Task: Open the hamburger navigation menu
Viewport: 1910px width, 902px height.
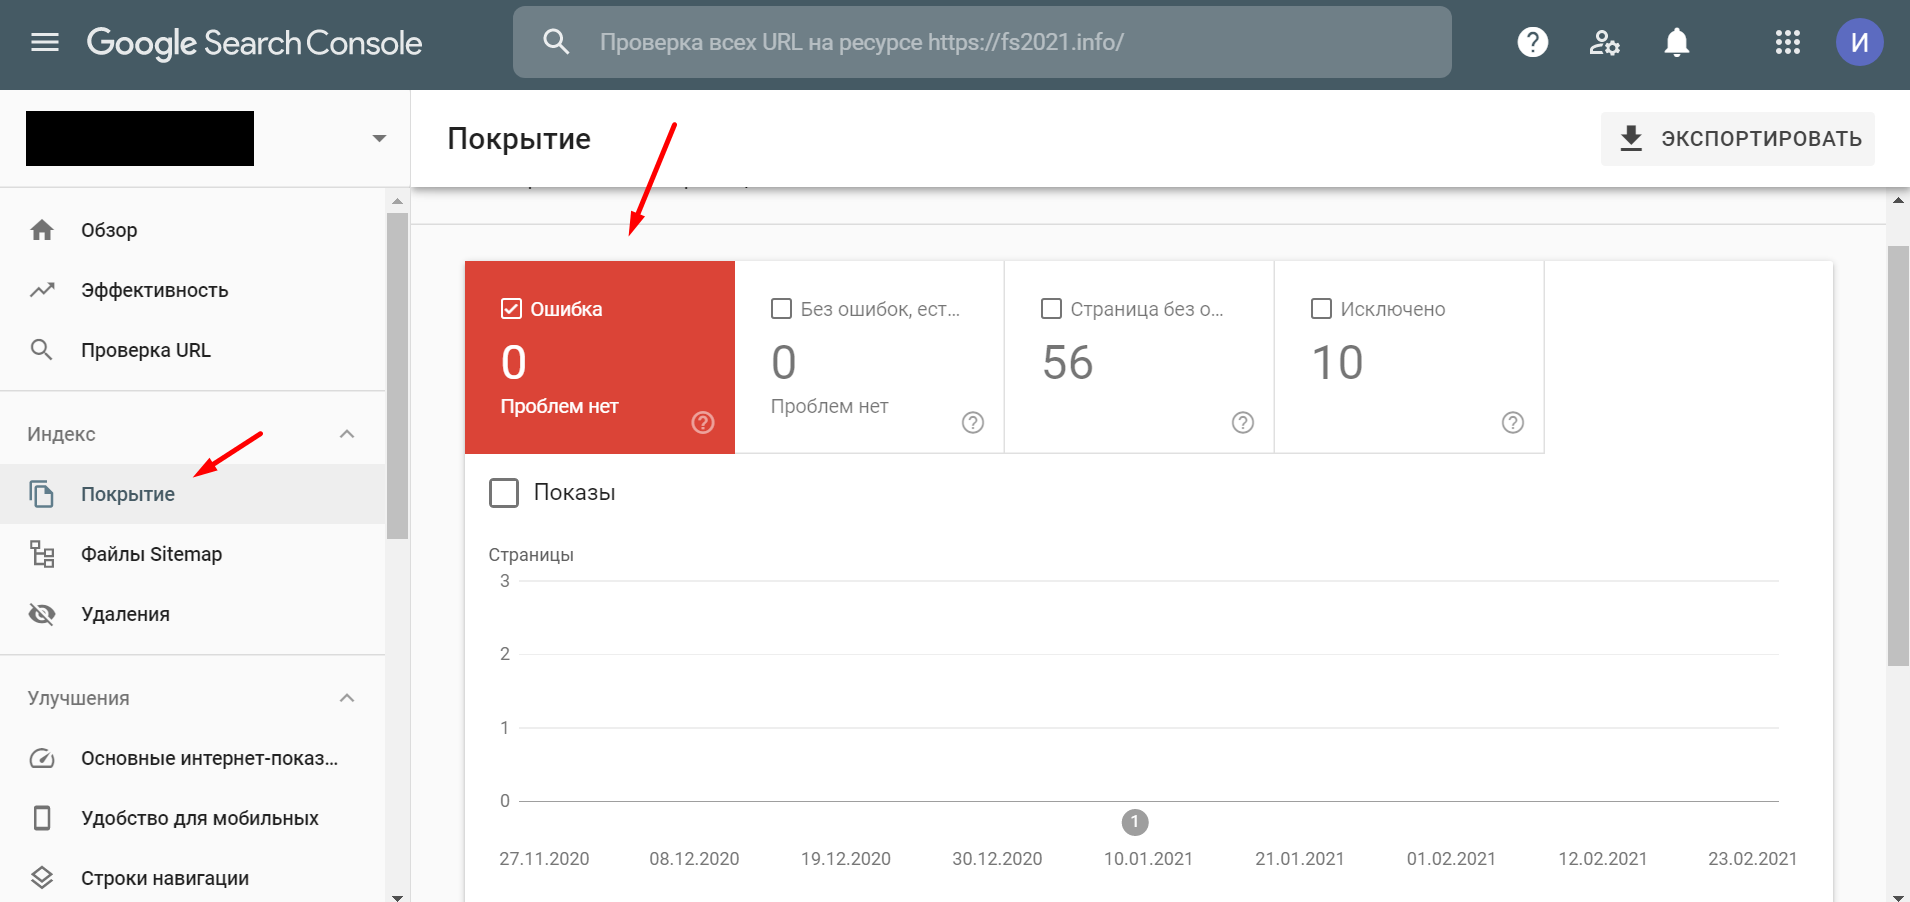Action: (45, 42)
